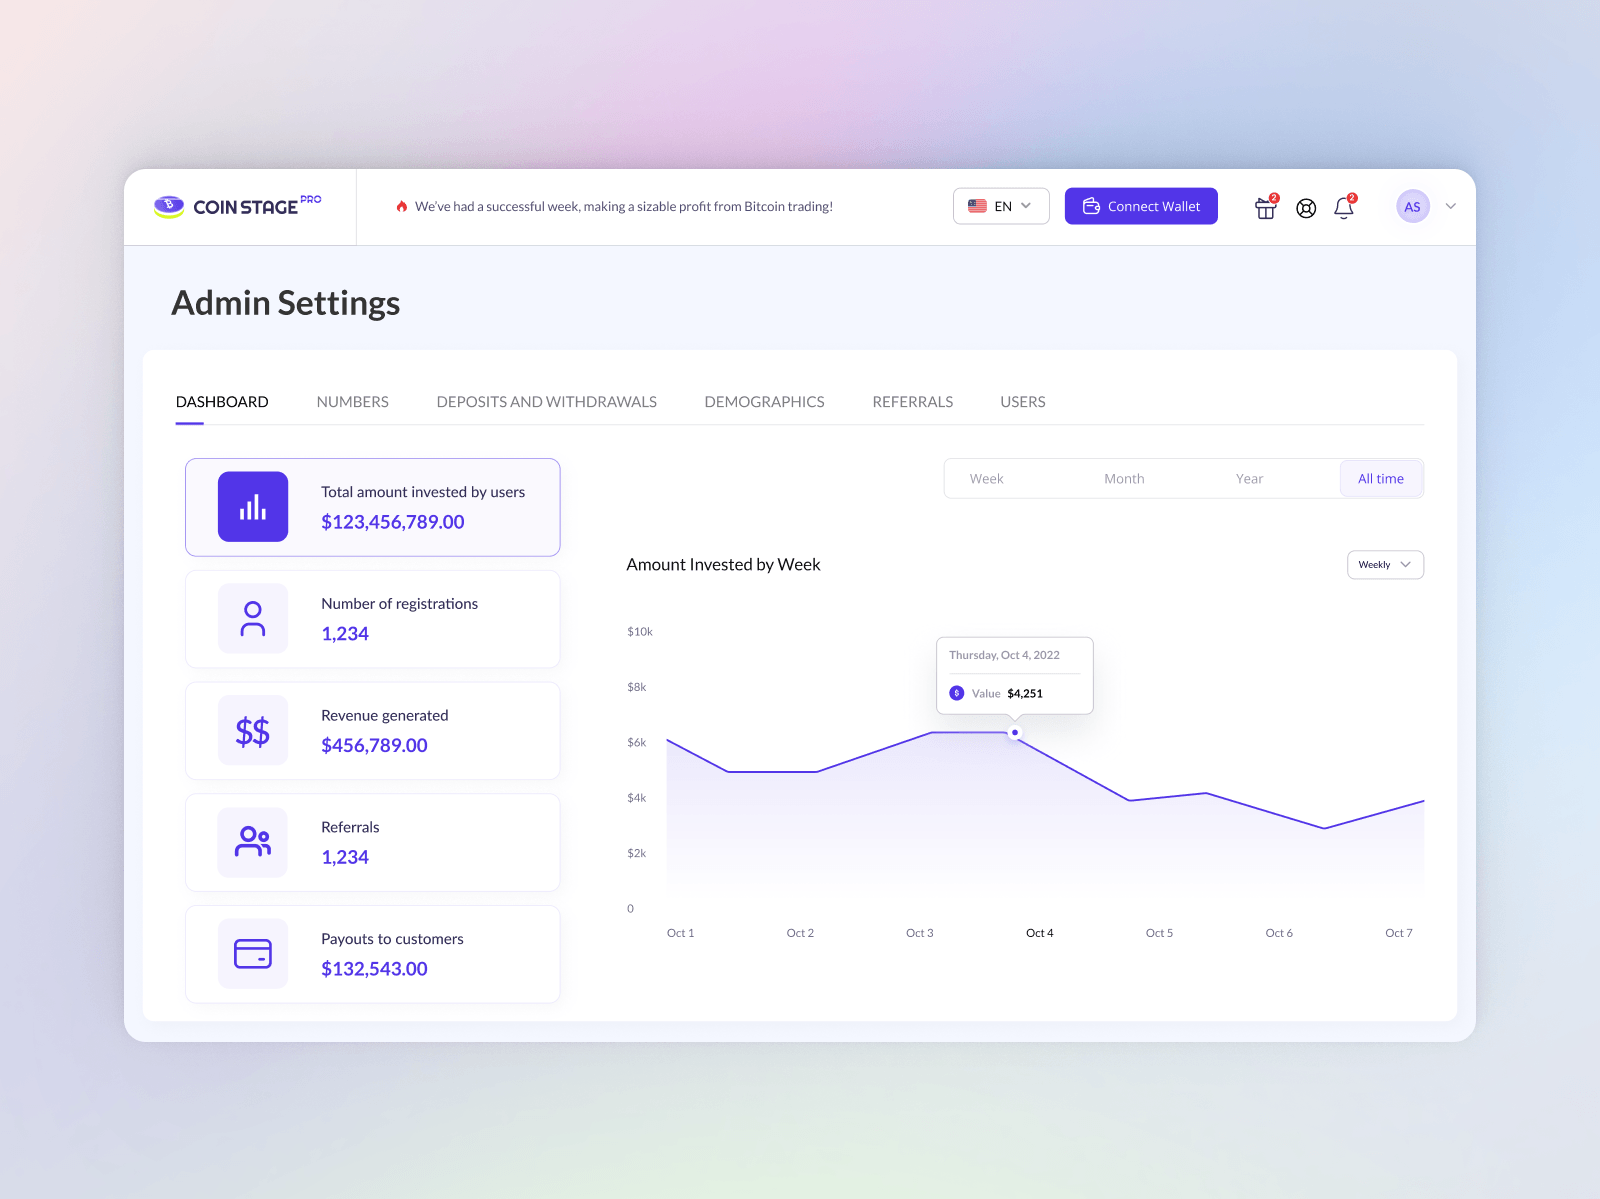Image resolution: width=1600 pixels, height=1199 pixels.
Task: Select the Week time range
Action: (x=987, y=479)
